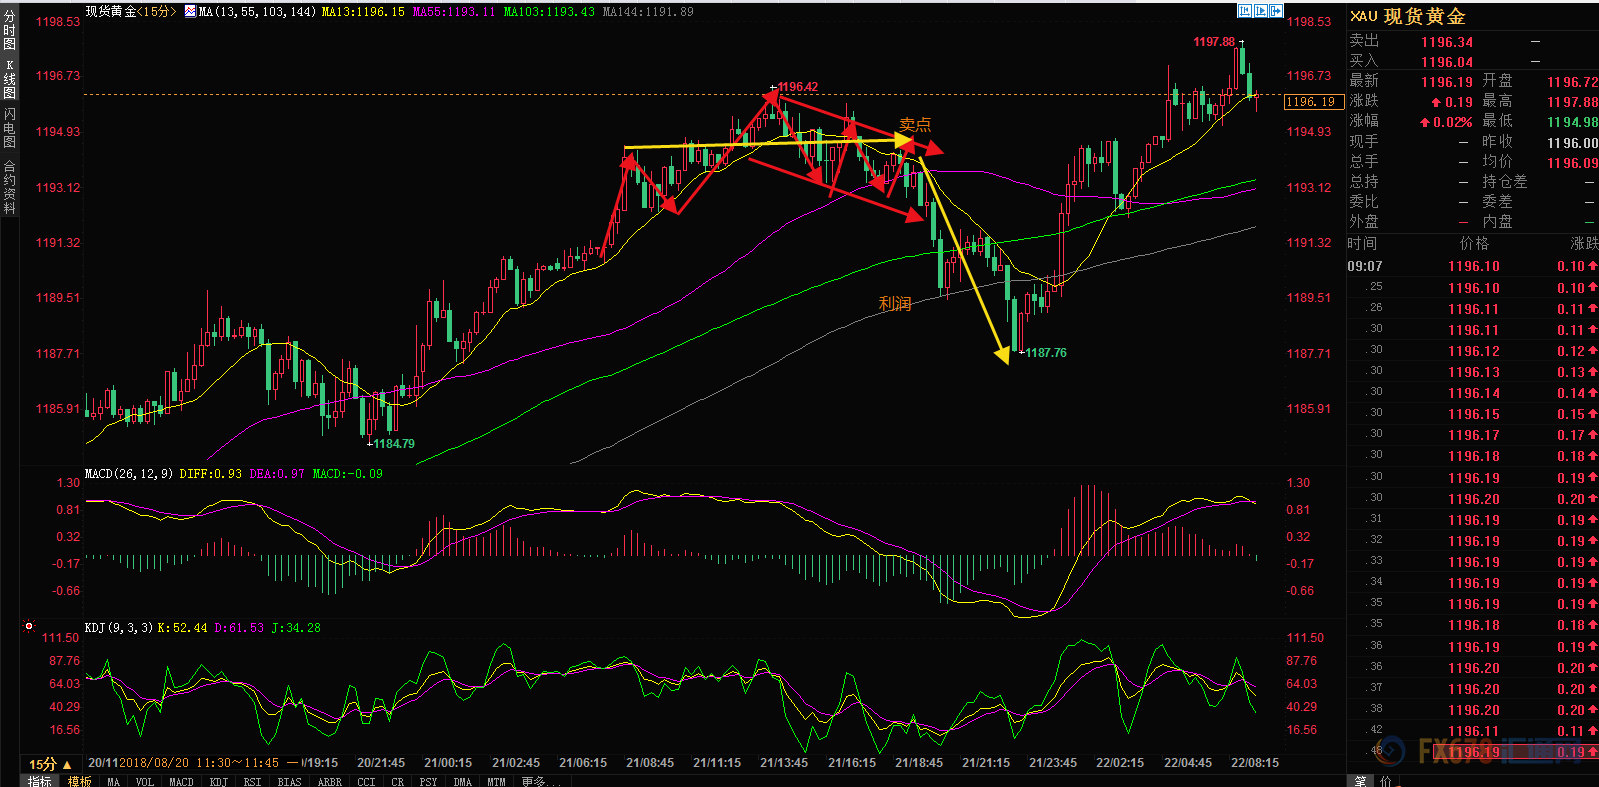Click the 09:07 tick row time
Screen dimensions: 1599x787
[x=1365, y=266]
